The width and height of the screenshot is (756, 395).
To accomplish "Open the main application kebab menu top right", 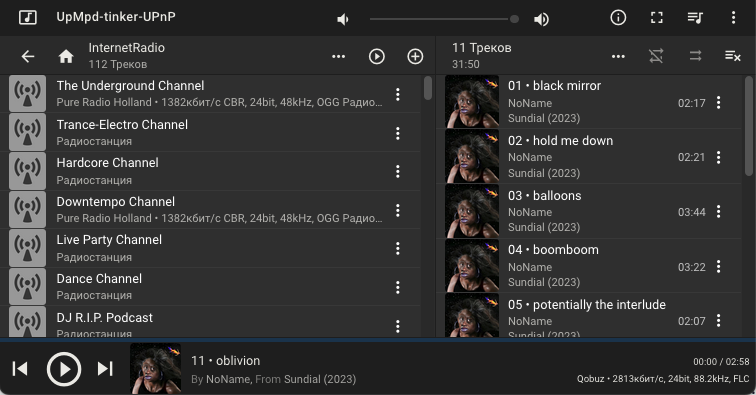I will 733,18.
